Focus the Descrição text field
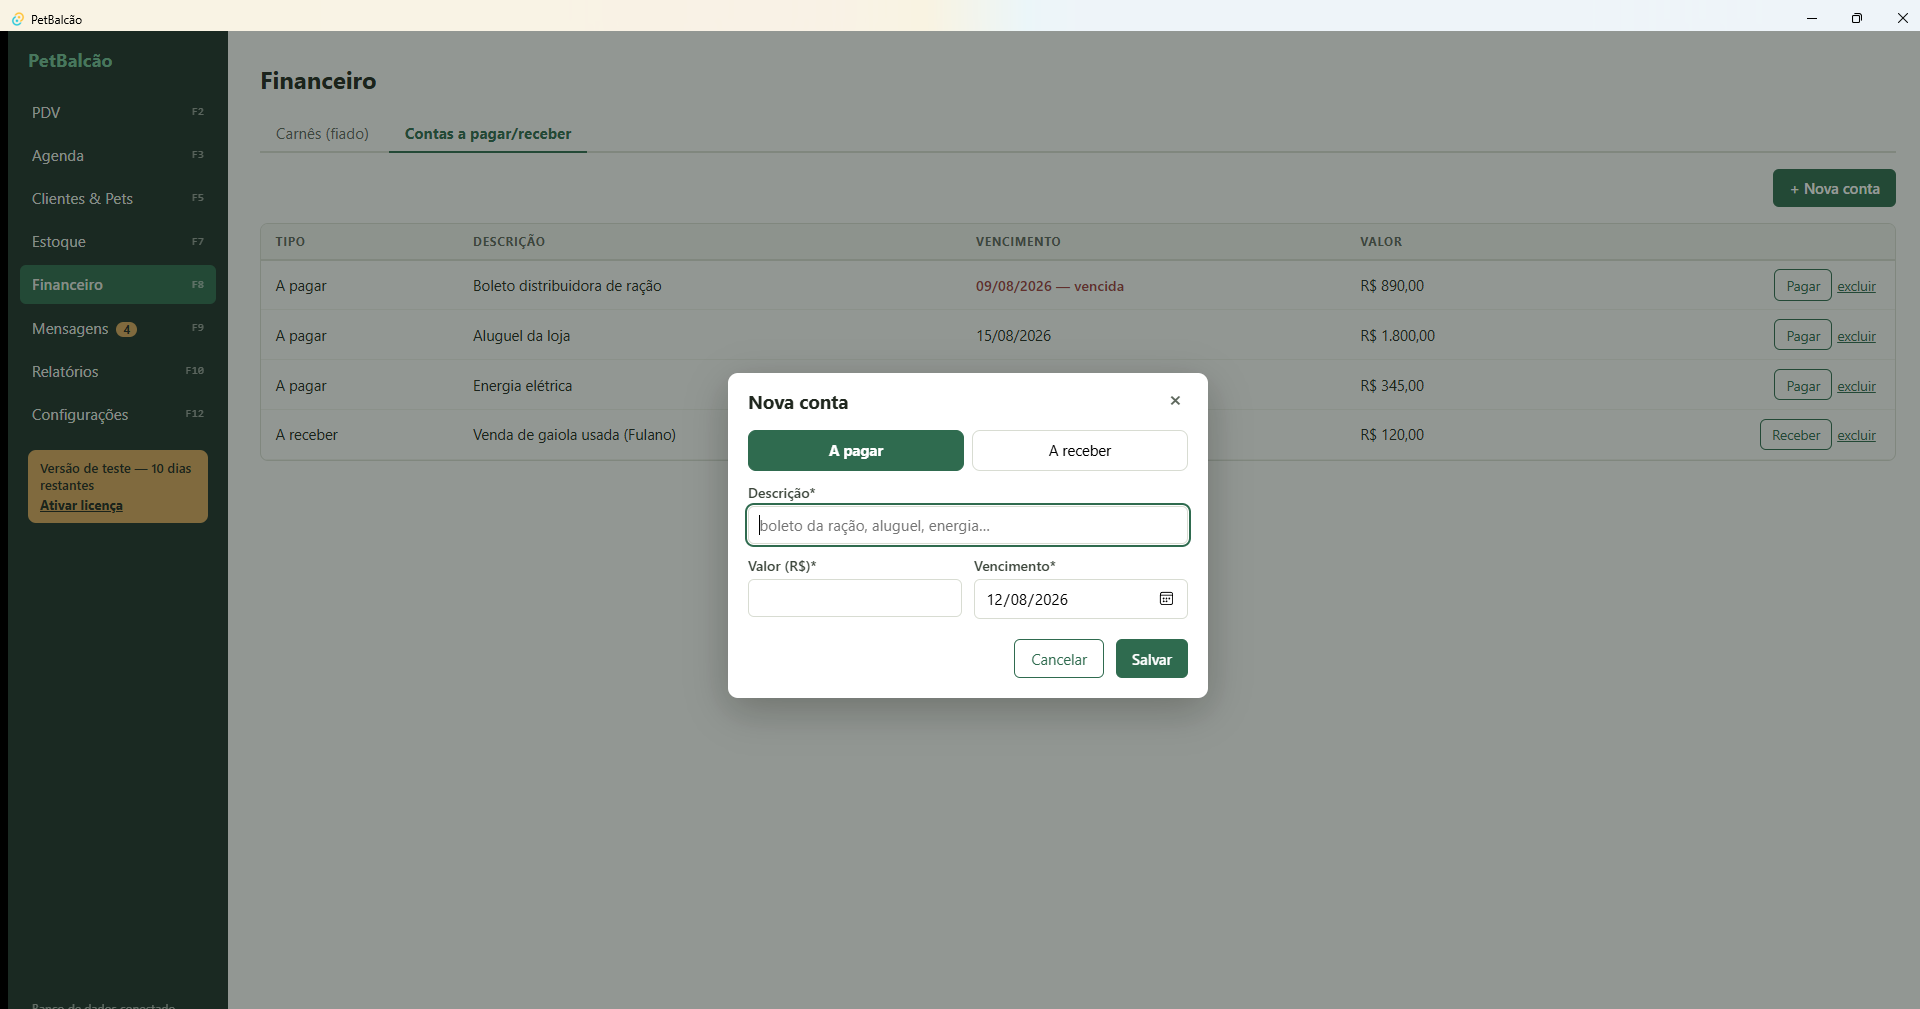The image size is (1920, 1009). click(x=968, y=526)
